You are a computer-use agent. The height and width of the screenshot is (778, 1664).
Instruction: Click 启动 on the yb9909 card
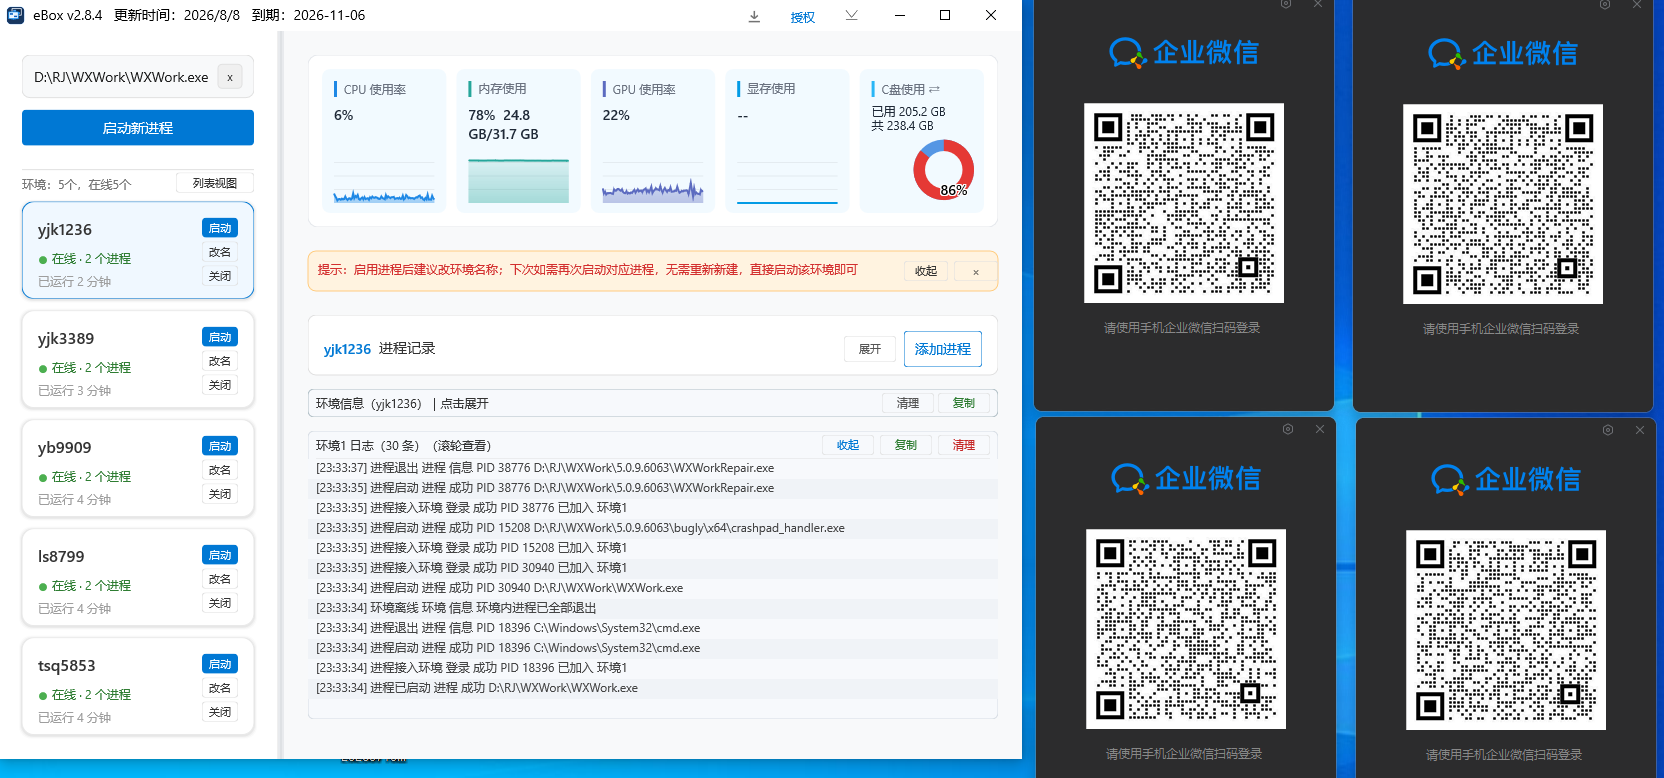[x=220, y=446]
